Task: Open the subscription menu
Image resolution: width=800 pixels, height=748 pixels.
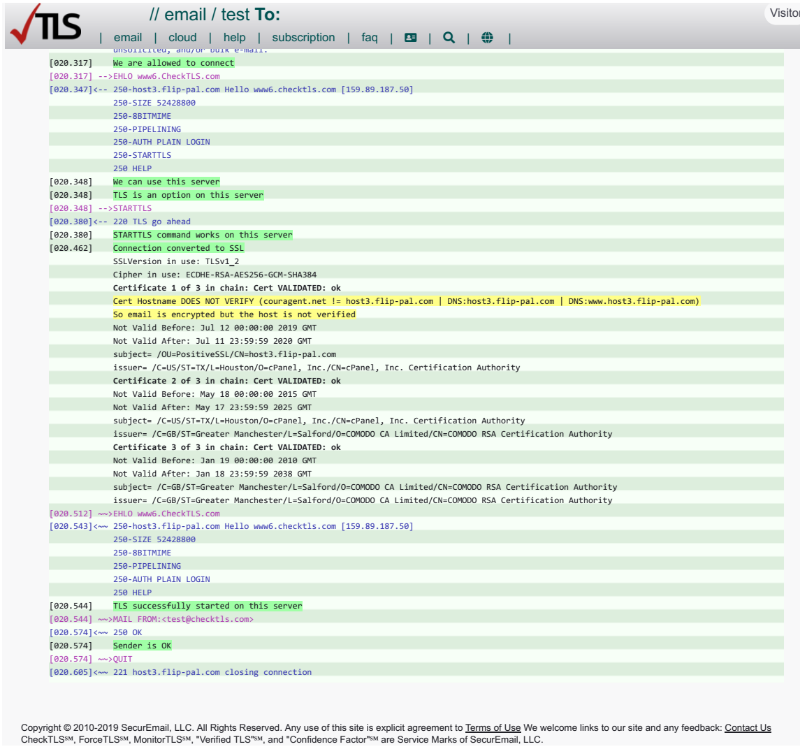Action: [304, 38]
